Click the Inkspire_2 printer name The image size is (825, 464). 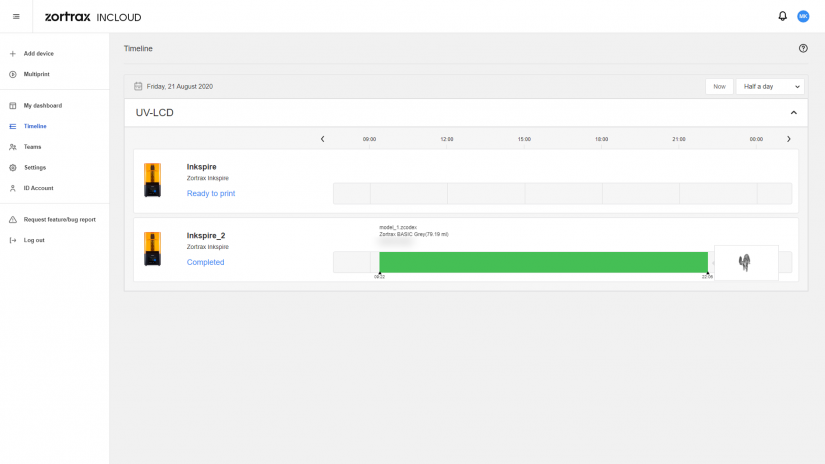[206, 236]
